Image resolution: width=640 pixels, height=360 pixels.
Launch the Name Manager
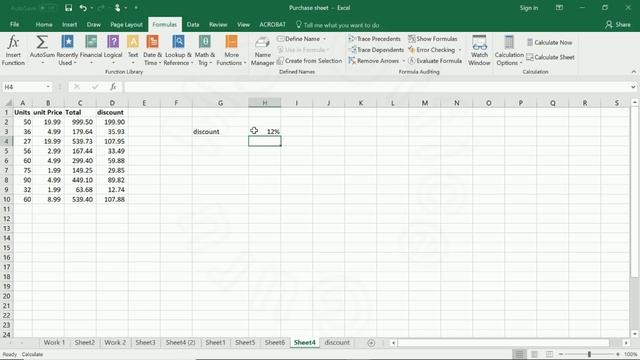coord(262,51)
